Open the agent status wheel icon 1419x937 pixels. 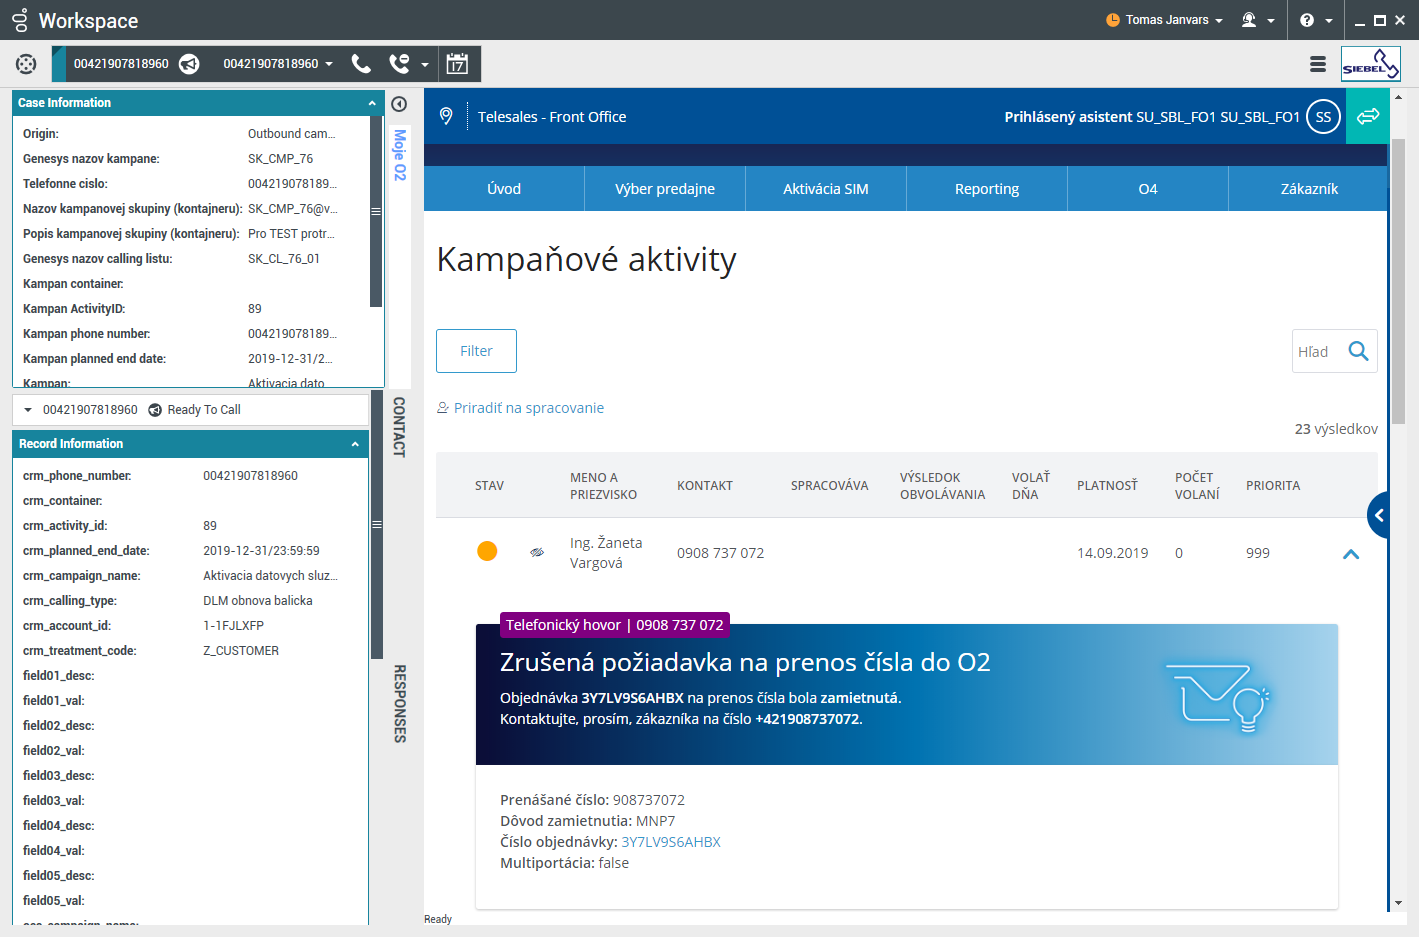[26, 64]
